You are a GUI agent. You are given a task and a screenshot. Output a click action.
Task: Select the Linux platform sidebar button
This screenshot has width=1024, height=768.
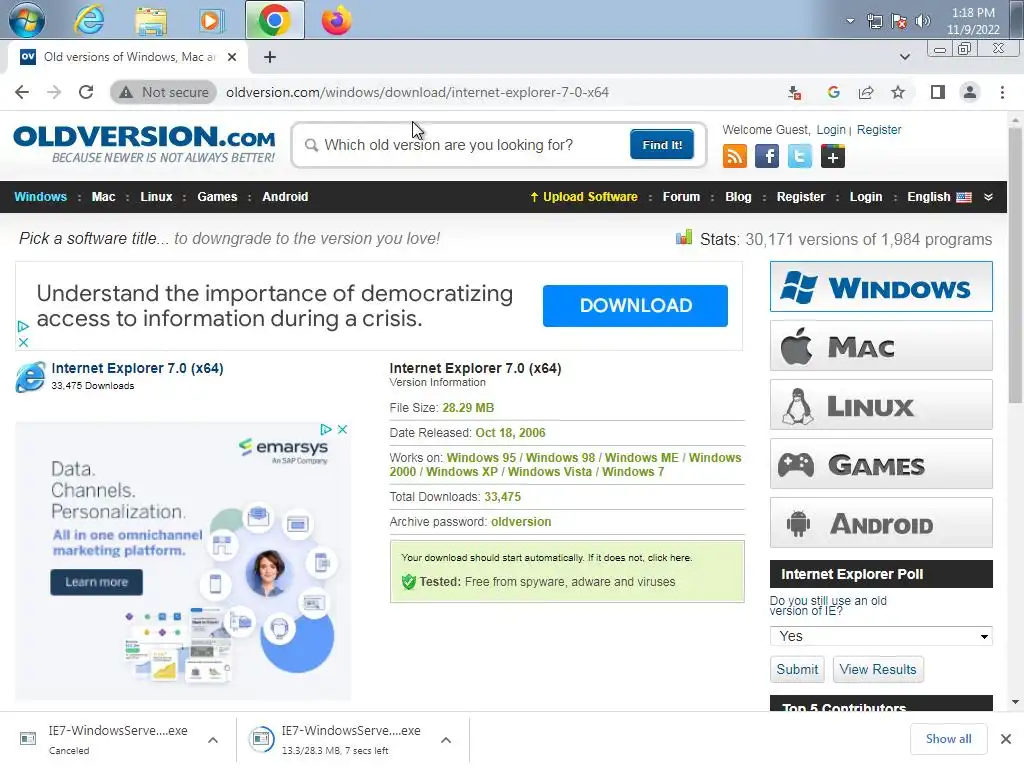pyautogui.click(x=881, y=405)
